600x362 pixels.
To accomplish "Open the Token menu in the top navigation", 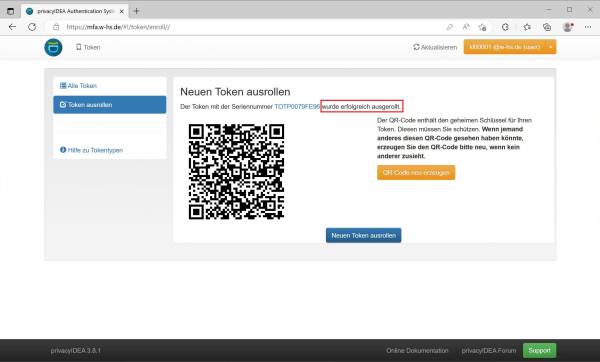I will tap(88, 47).
